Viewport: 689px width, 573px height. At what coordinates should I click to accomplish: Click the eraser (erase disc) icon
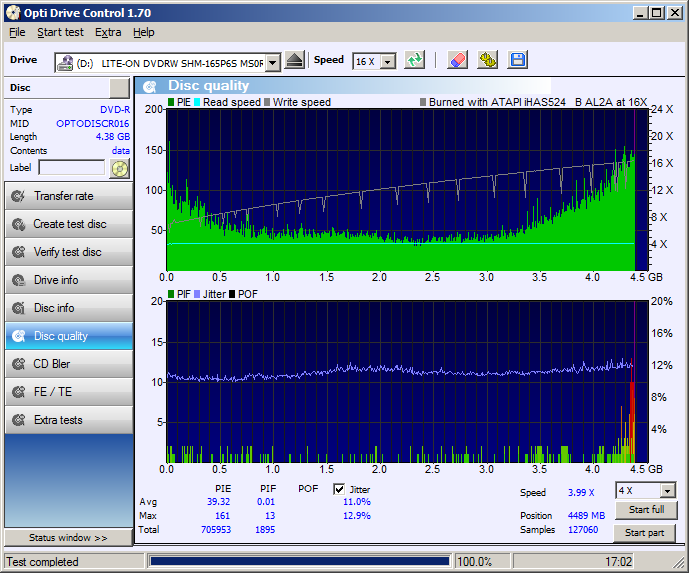click(457, 60)
